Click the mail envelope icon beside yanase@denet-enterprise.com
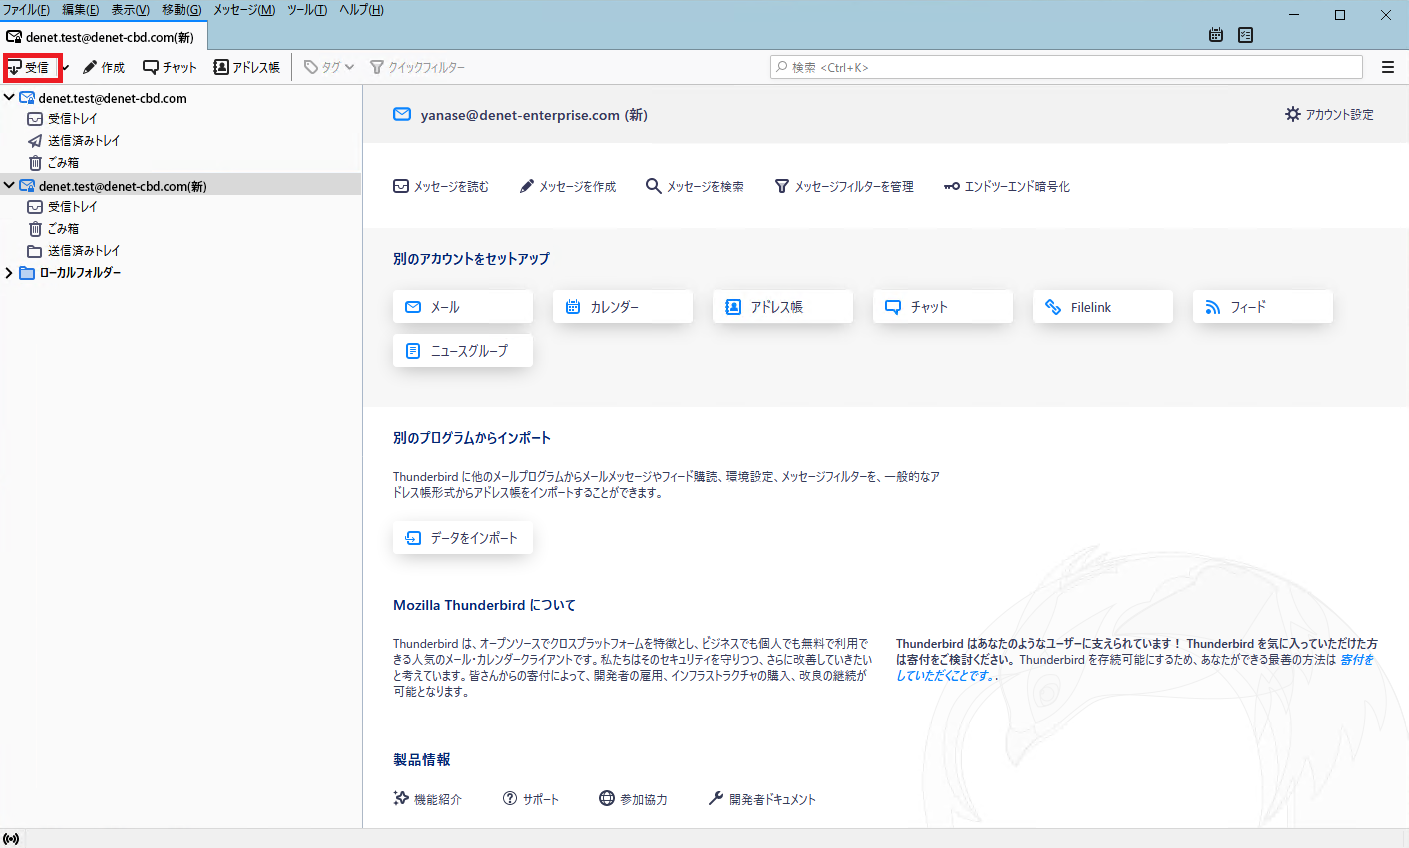Image resolution: width=1409 pixels, height=848 pixels. point(402,115)
